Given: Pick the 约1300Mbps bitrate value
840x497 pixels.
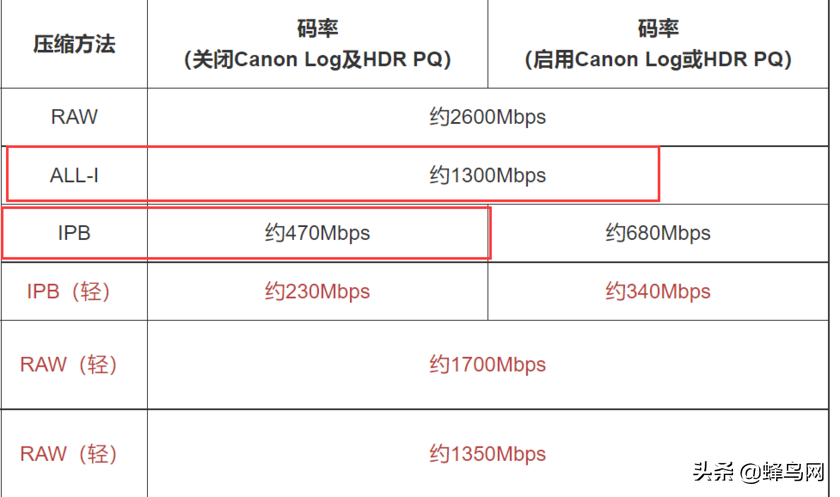Looking at the screenshot, I should 488,176.
